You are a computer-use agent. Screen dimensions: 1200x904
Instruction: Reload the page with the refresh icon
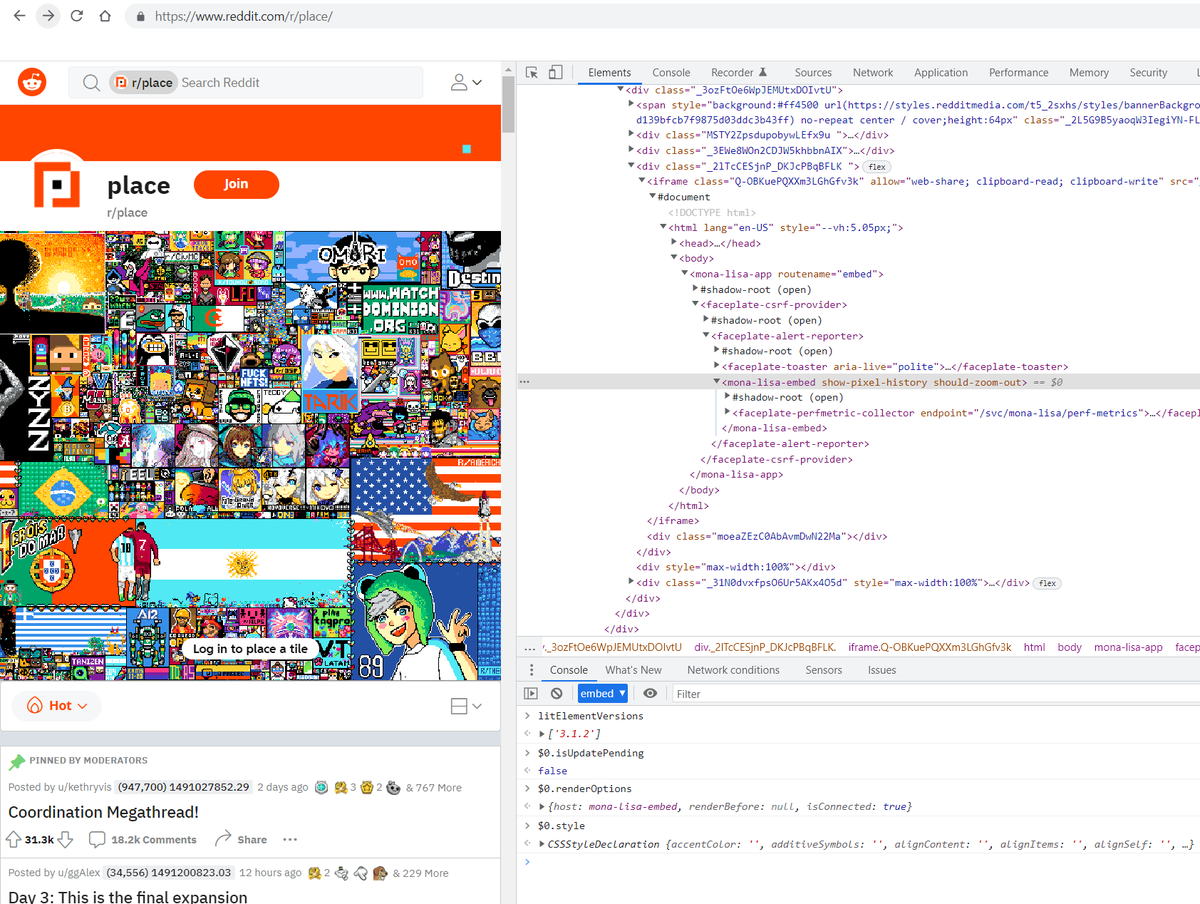[76, 16]
